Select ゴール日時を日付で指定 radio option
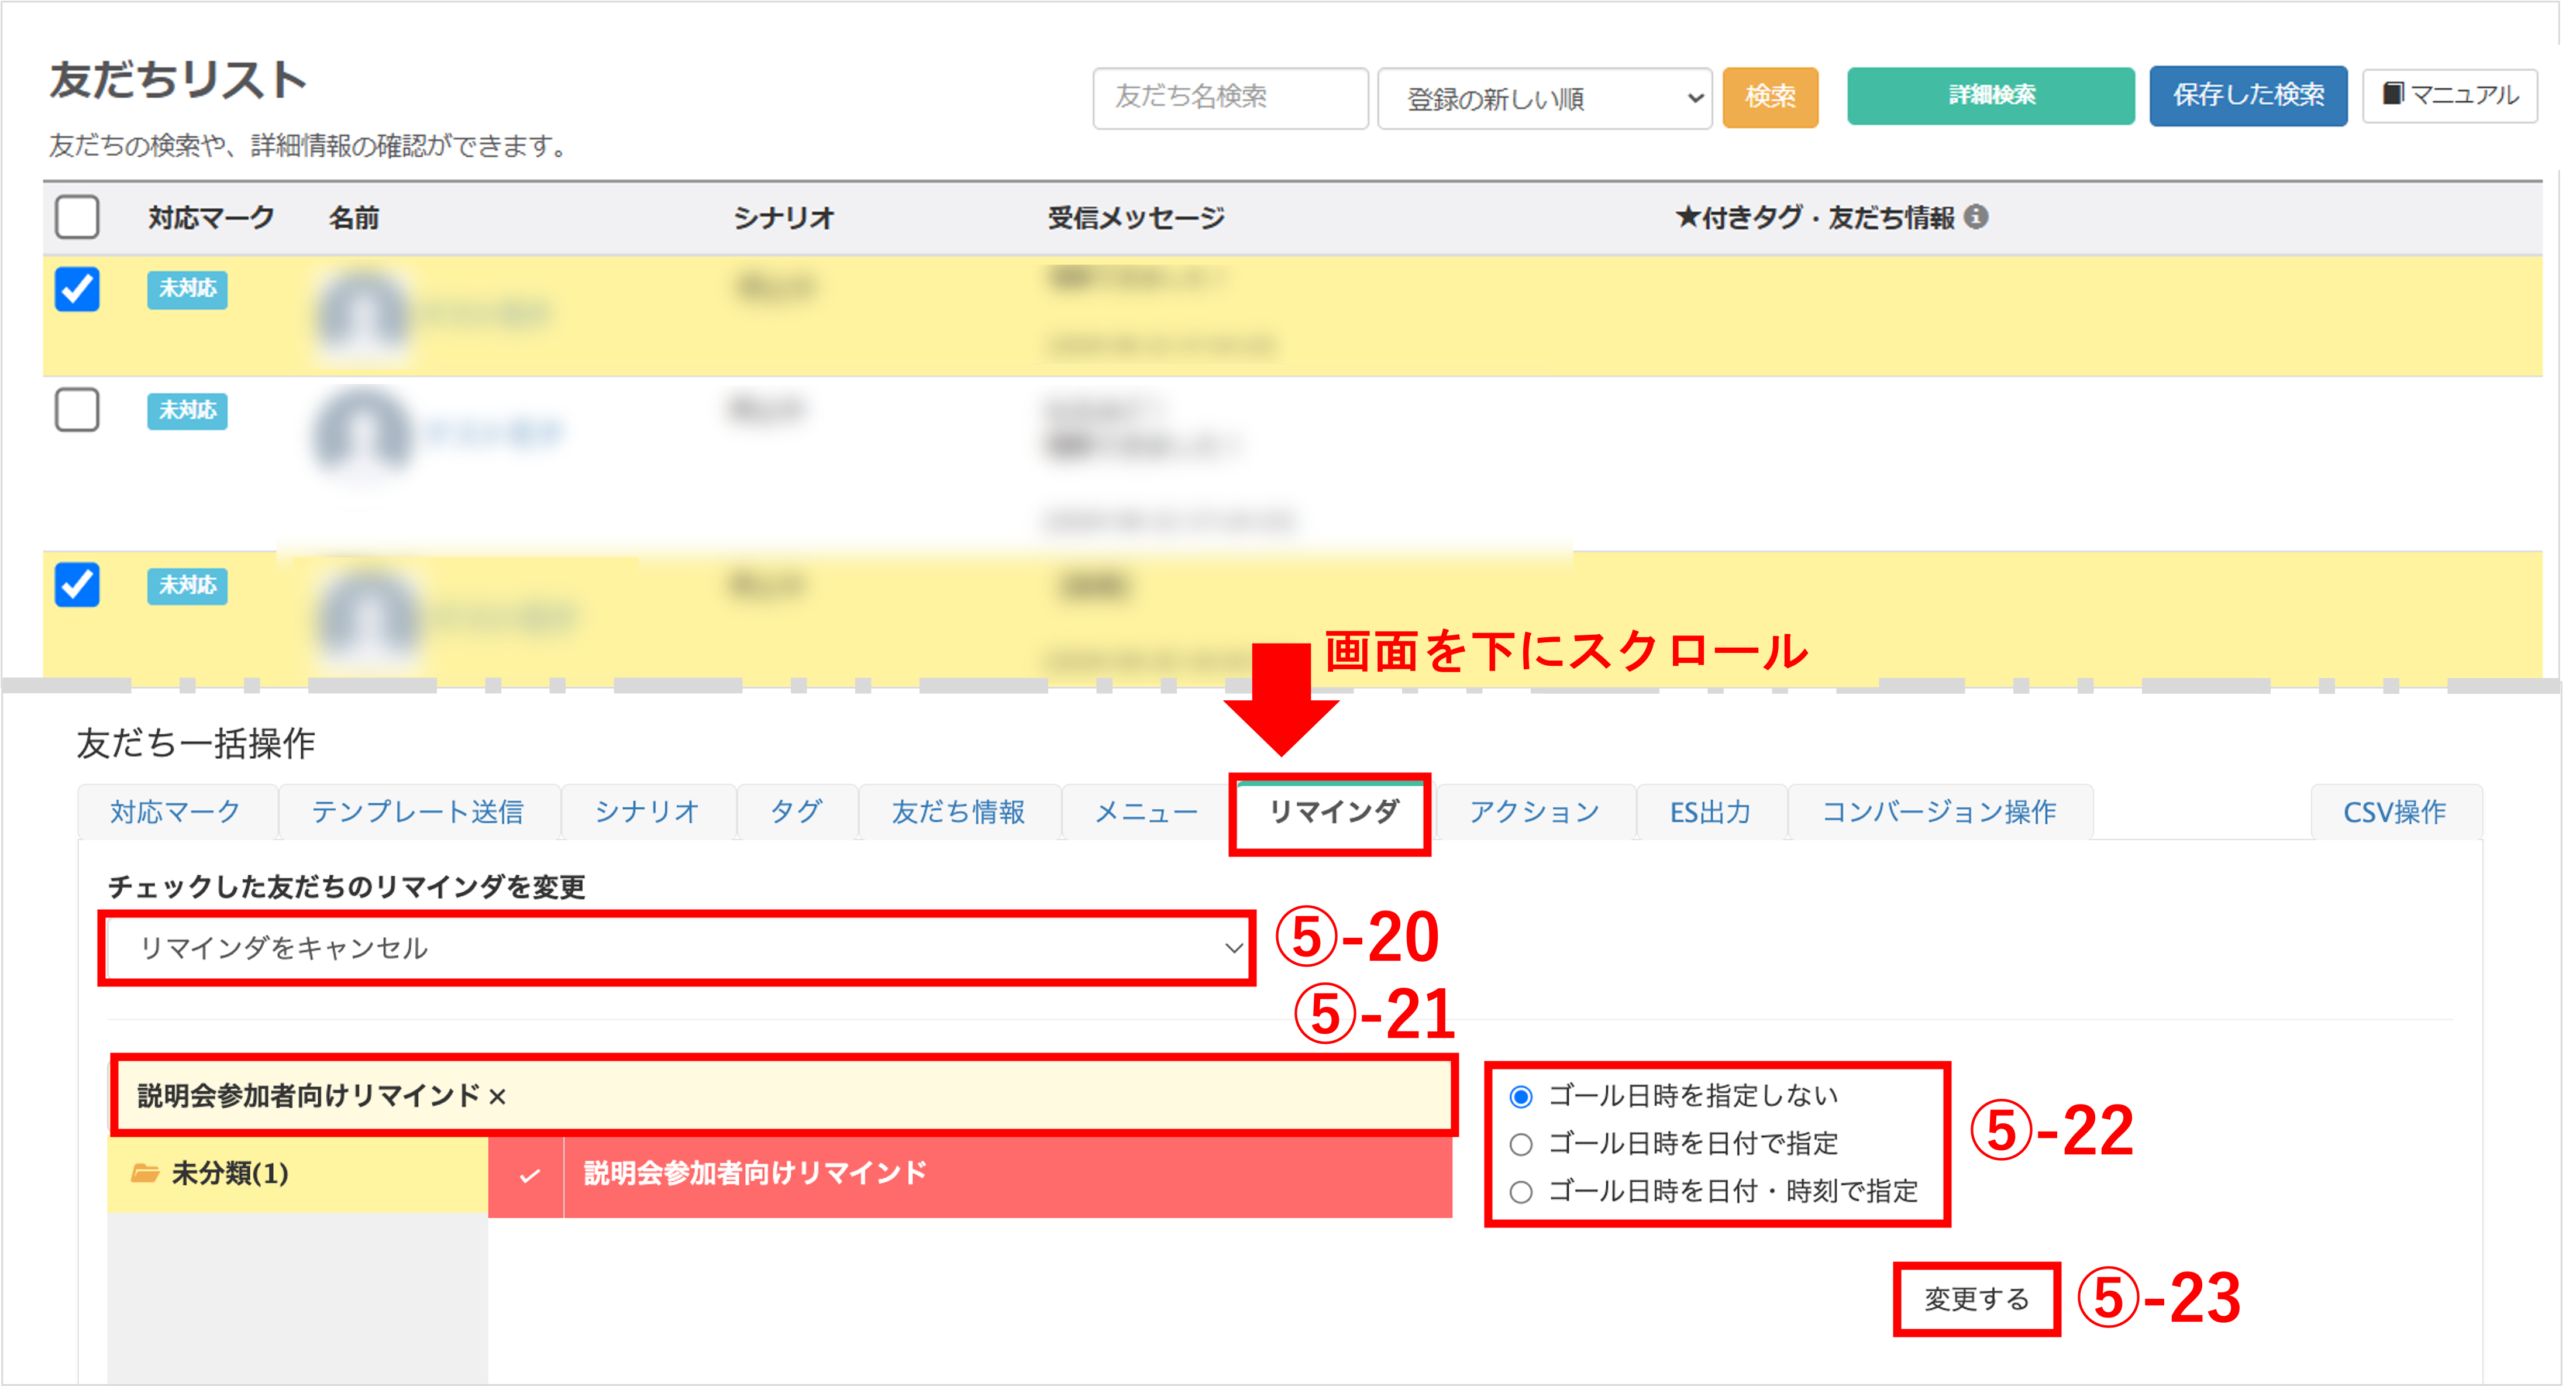The height and width of the screenshot is (1386, 2576). tap(1520, 1144)
